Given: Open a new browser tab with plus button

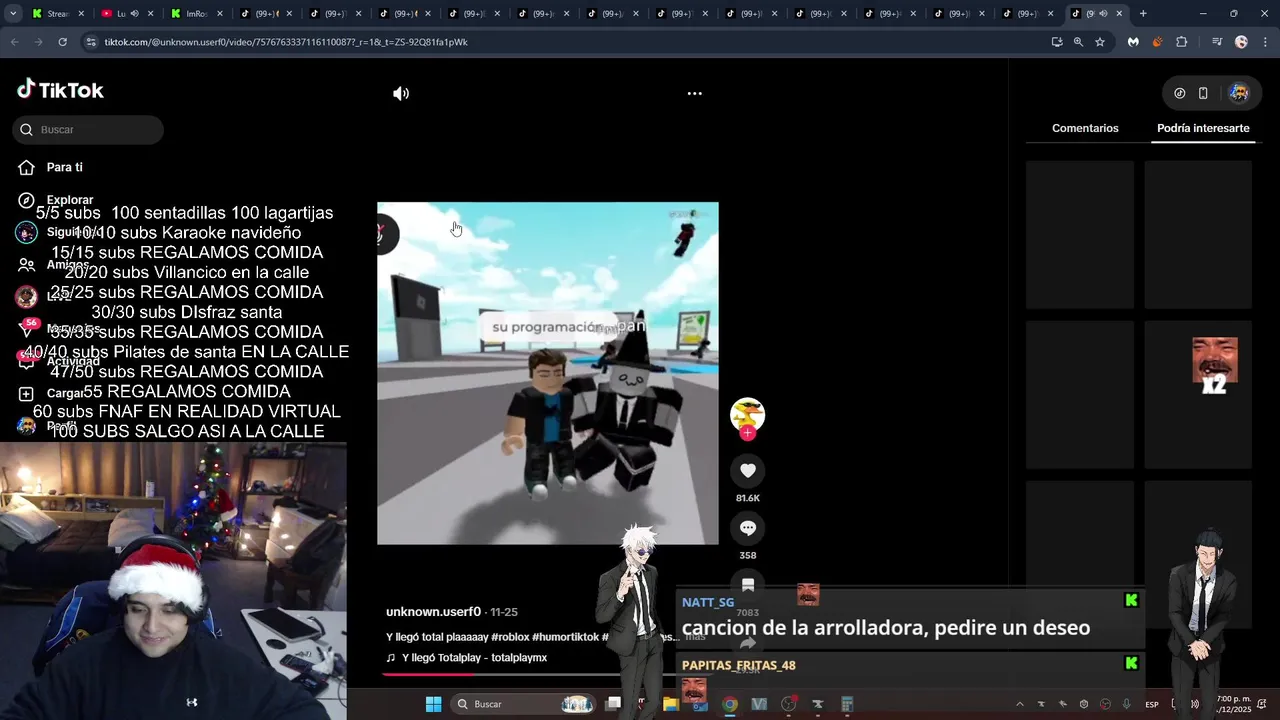Looking at the screenshot, I should coord(1143,14).
